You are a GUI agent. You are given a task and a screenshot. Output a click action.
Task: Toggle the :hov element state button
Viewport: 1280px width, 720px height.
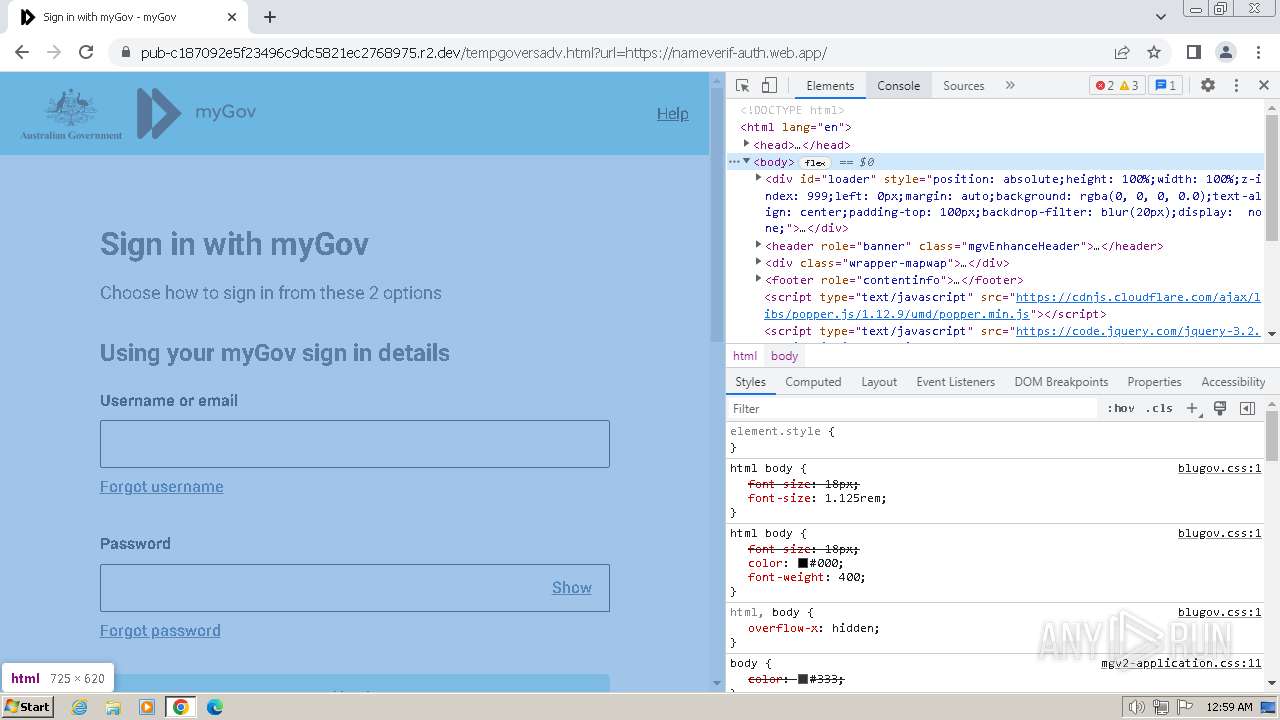click(x=1120, y=408)
